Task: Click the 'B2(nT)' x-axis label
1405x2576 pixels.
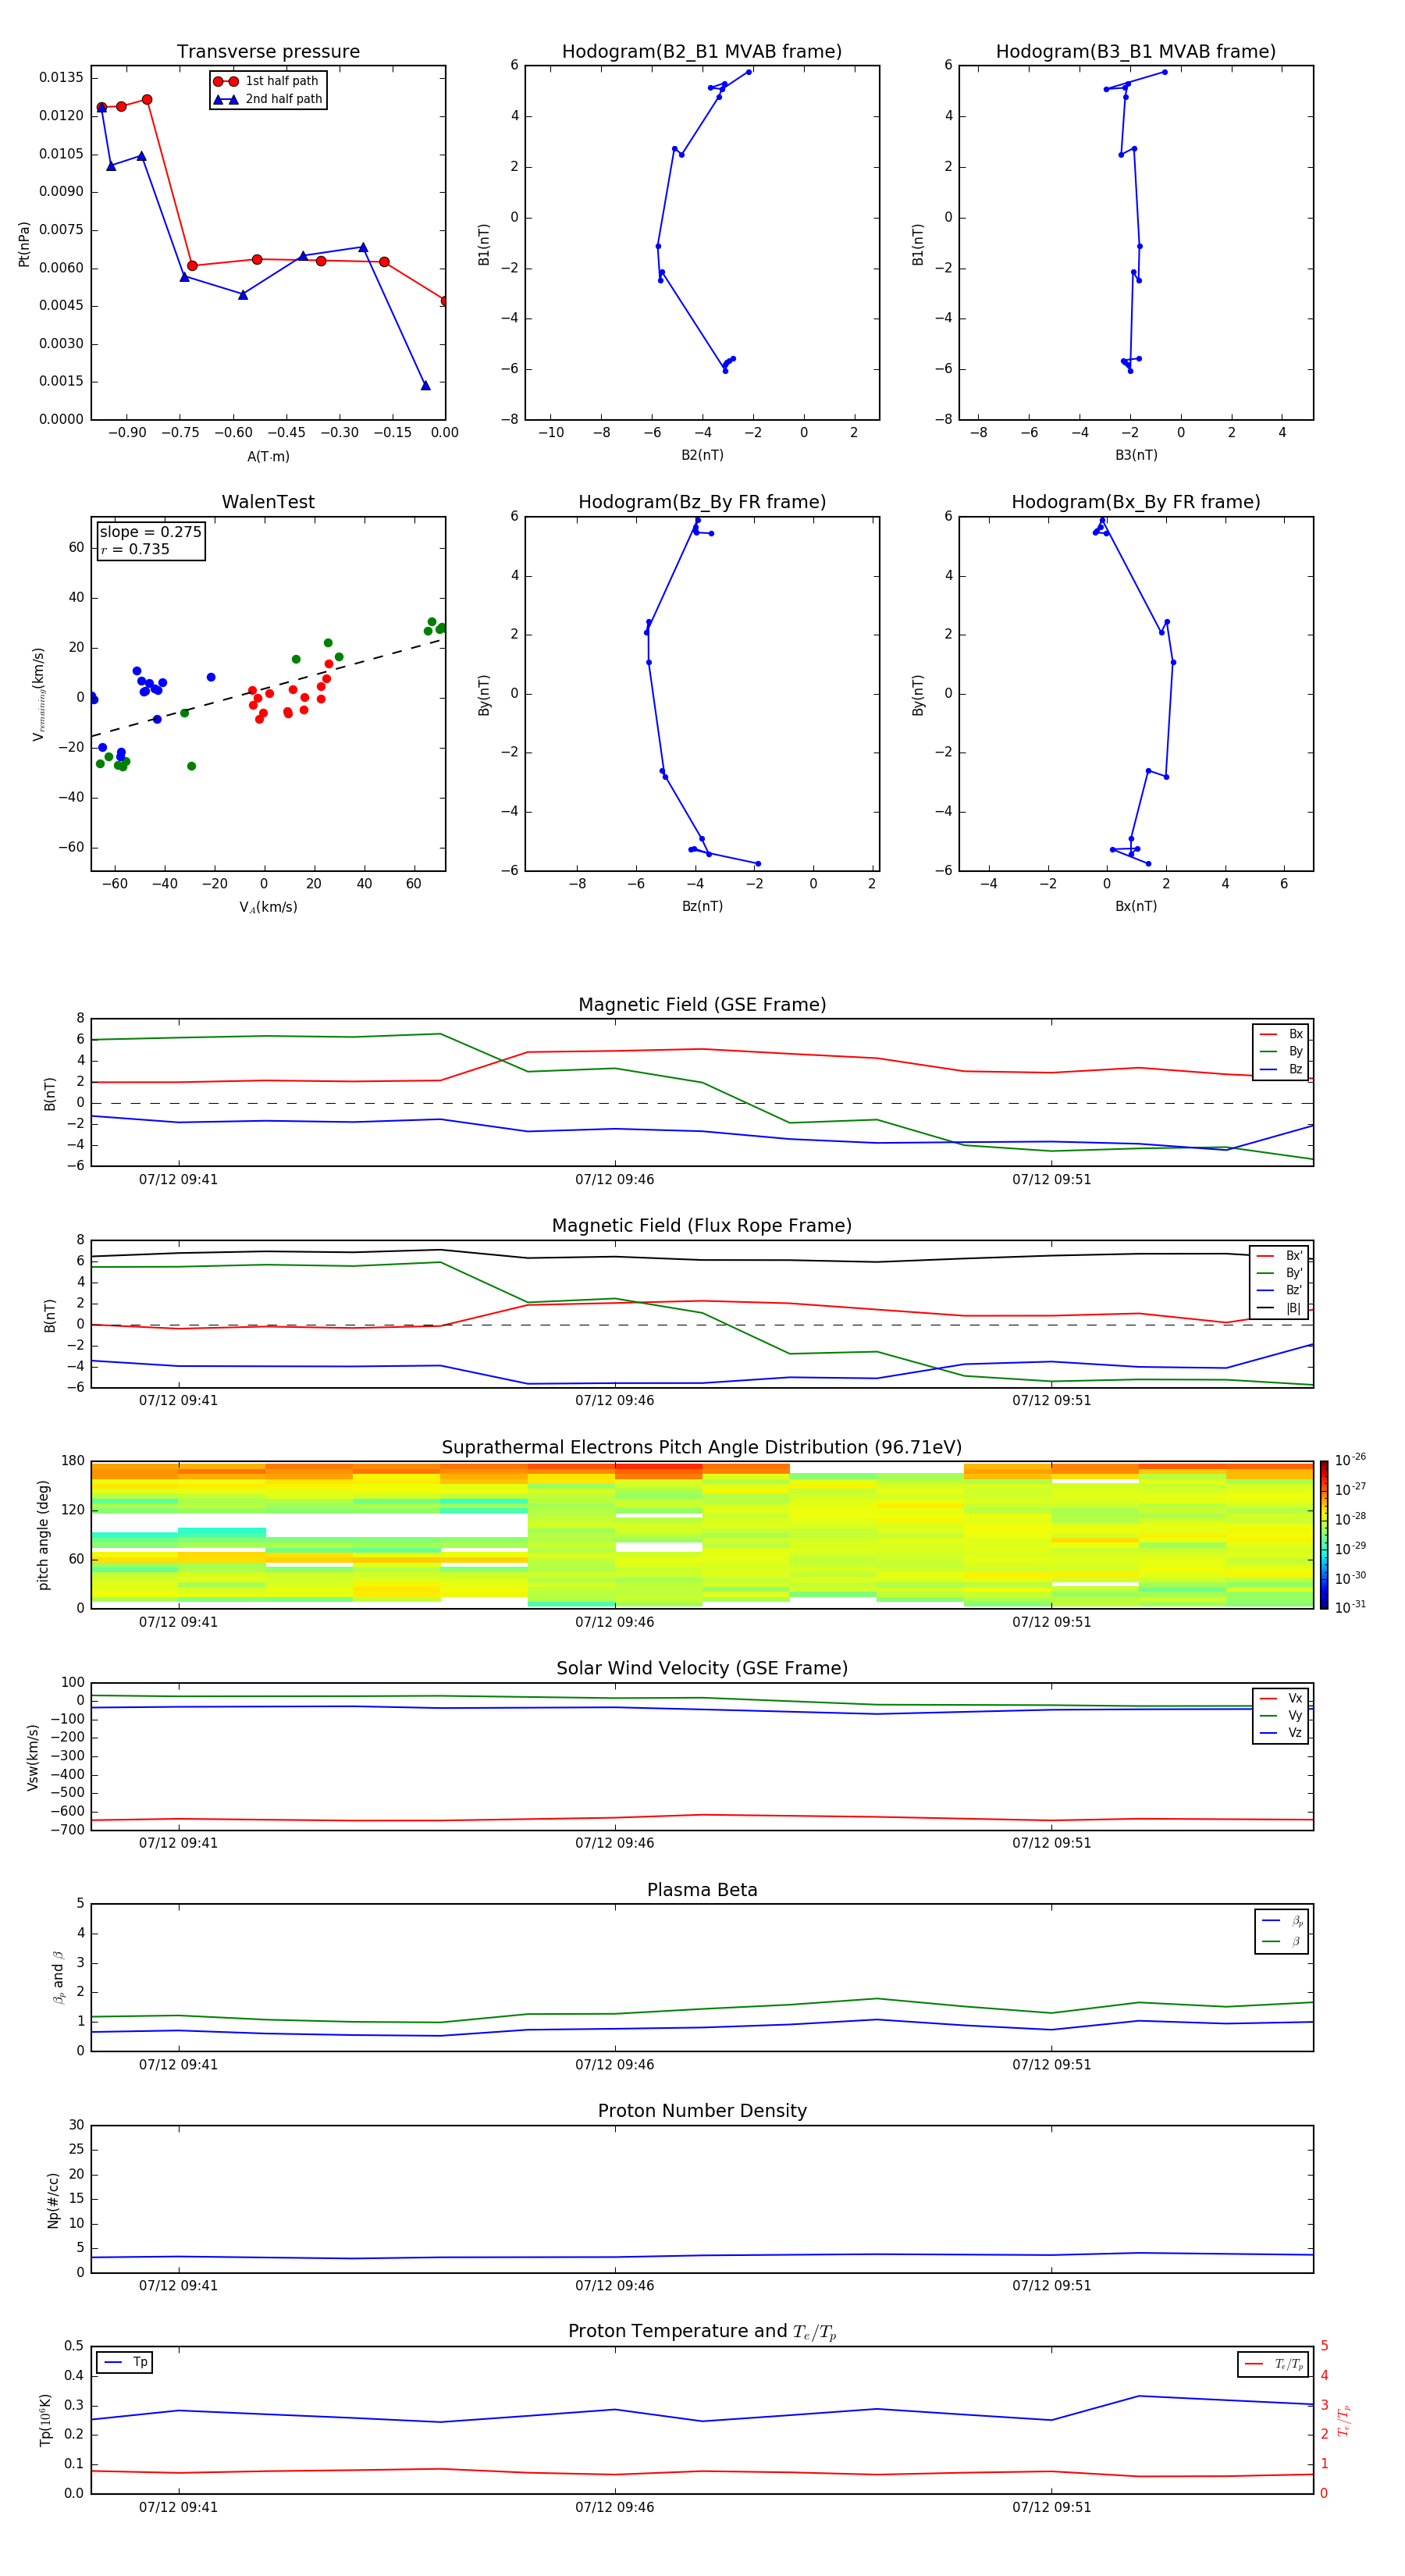Action: tap(702, 455)
